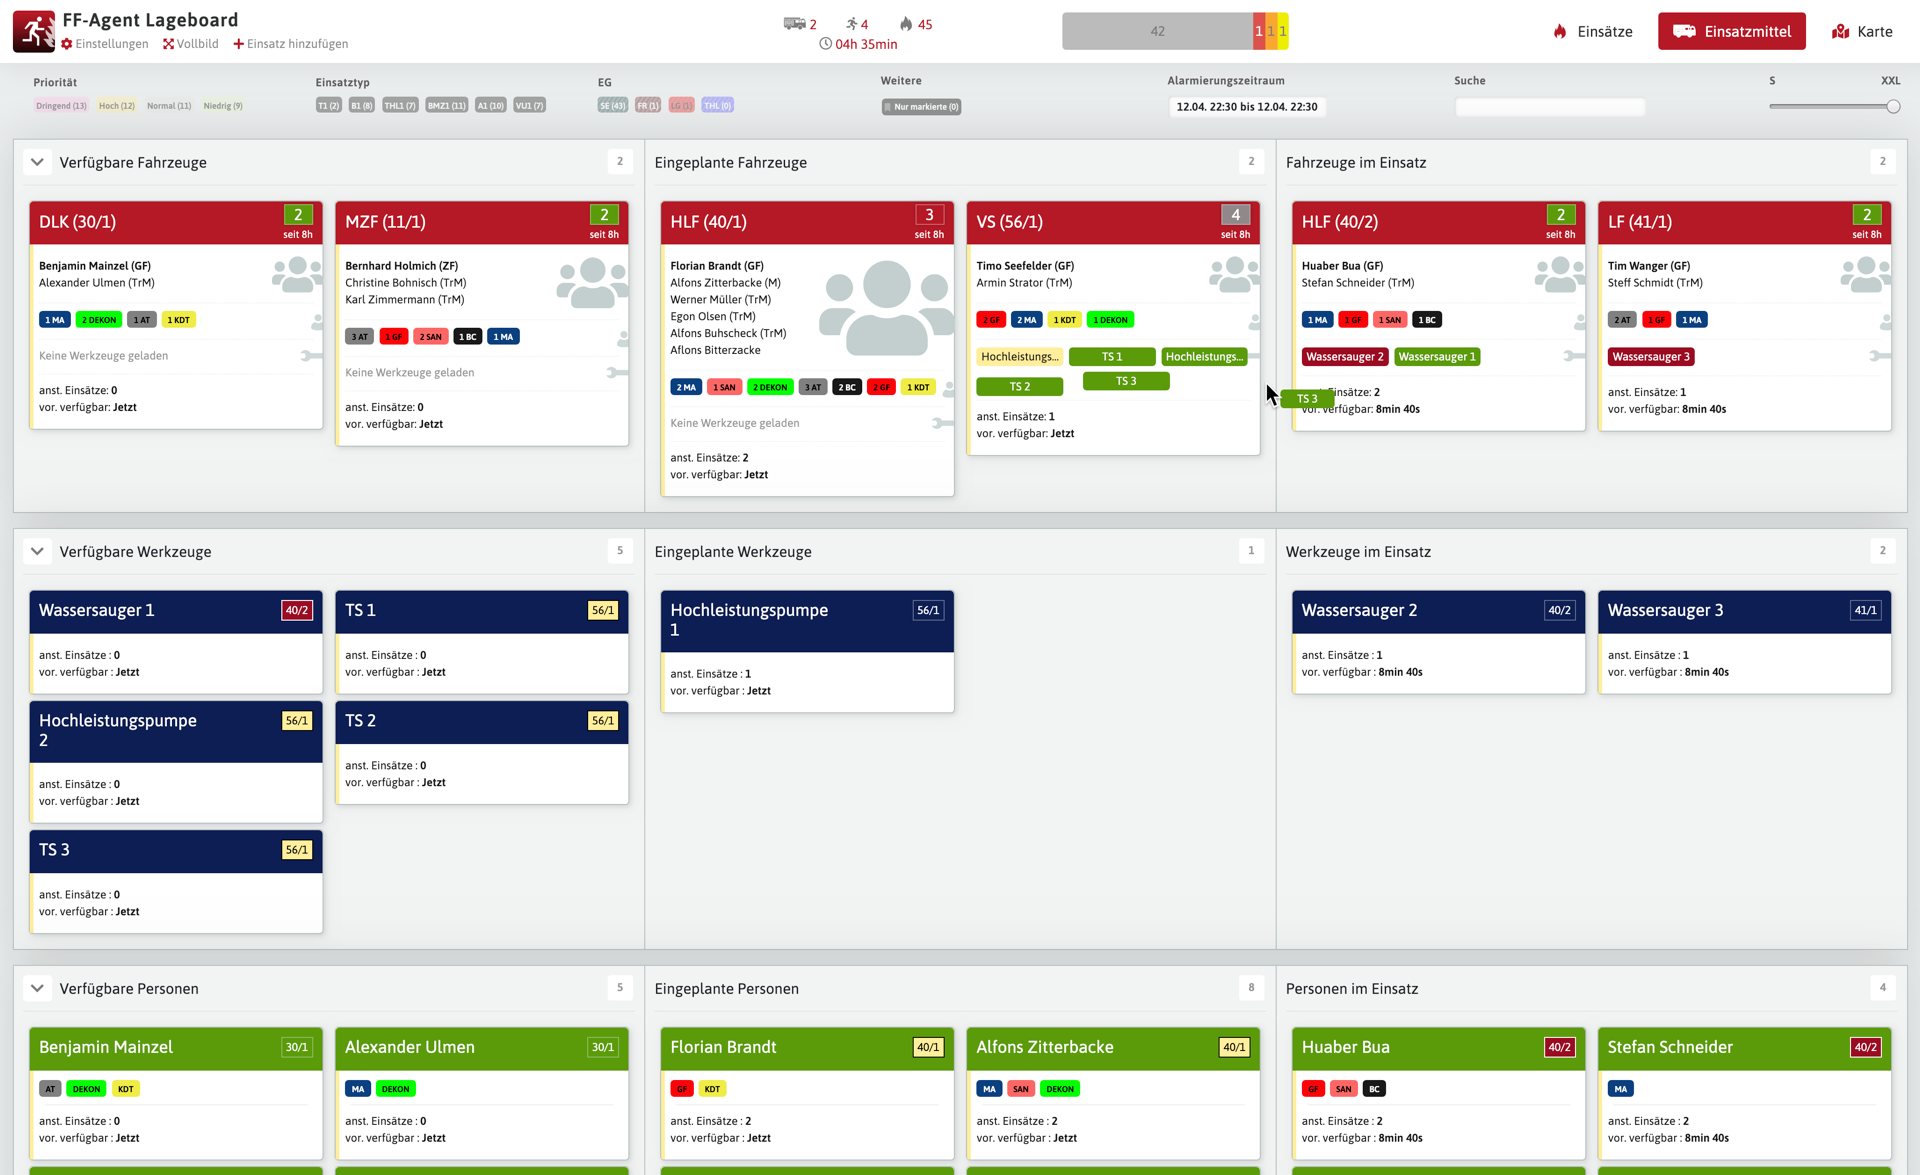Click the FF-Agent running man logo

(x=34, y=31)
